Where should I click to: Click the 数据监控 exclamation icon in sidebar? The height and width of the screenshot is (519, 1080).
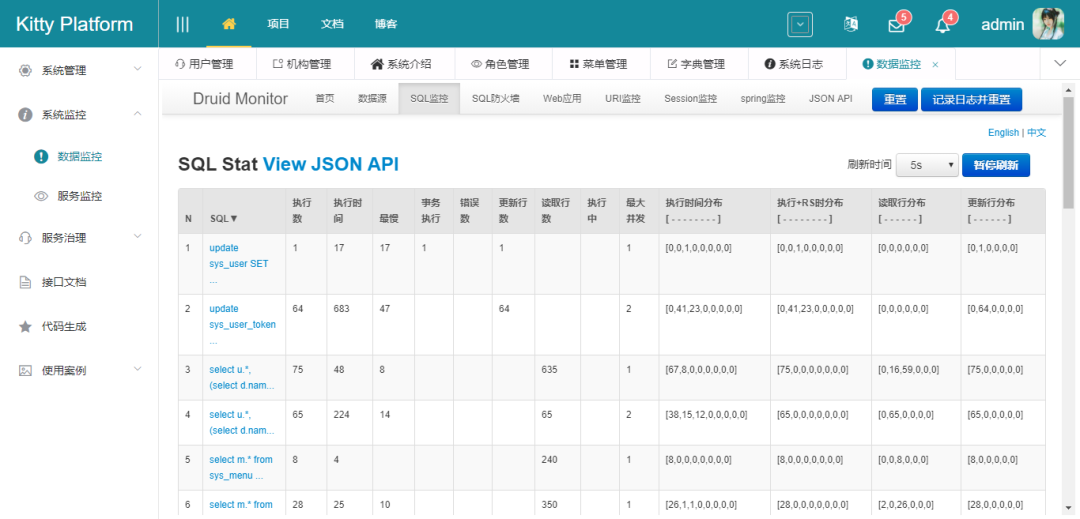click(x=41, y=157)
